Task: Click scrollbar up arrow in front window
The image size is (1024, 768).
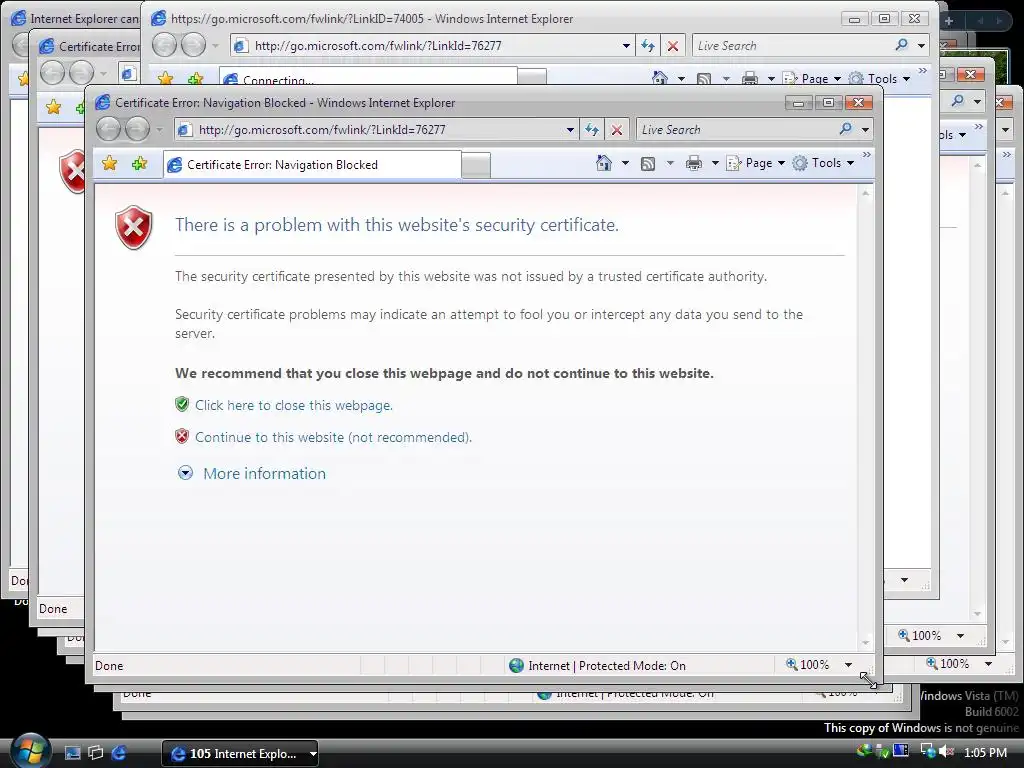Action: (865, 193)
